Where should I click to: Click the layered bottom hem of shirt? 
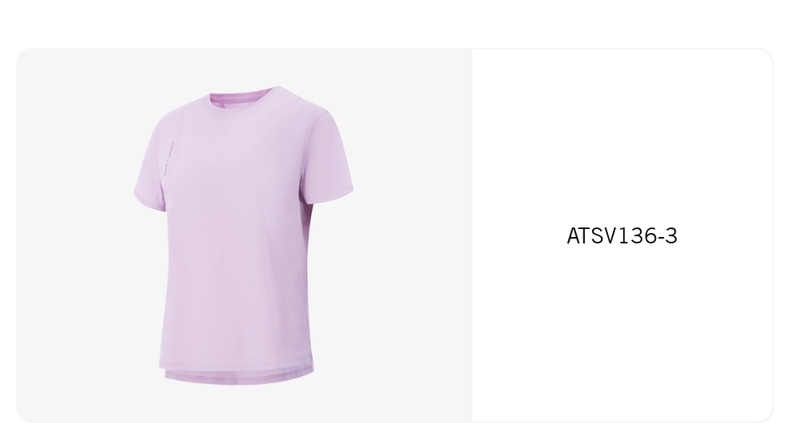click(239, 377)
